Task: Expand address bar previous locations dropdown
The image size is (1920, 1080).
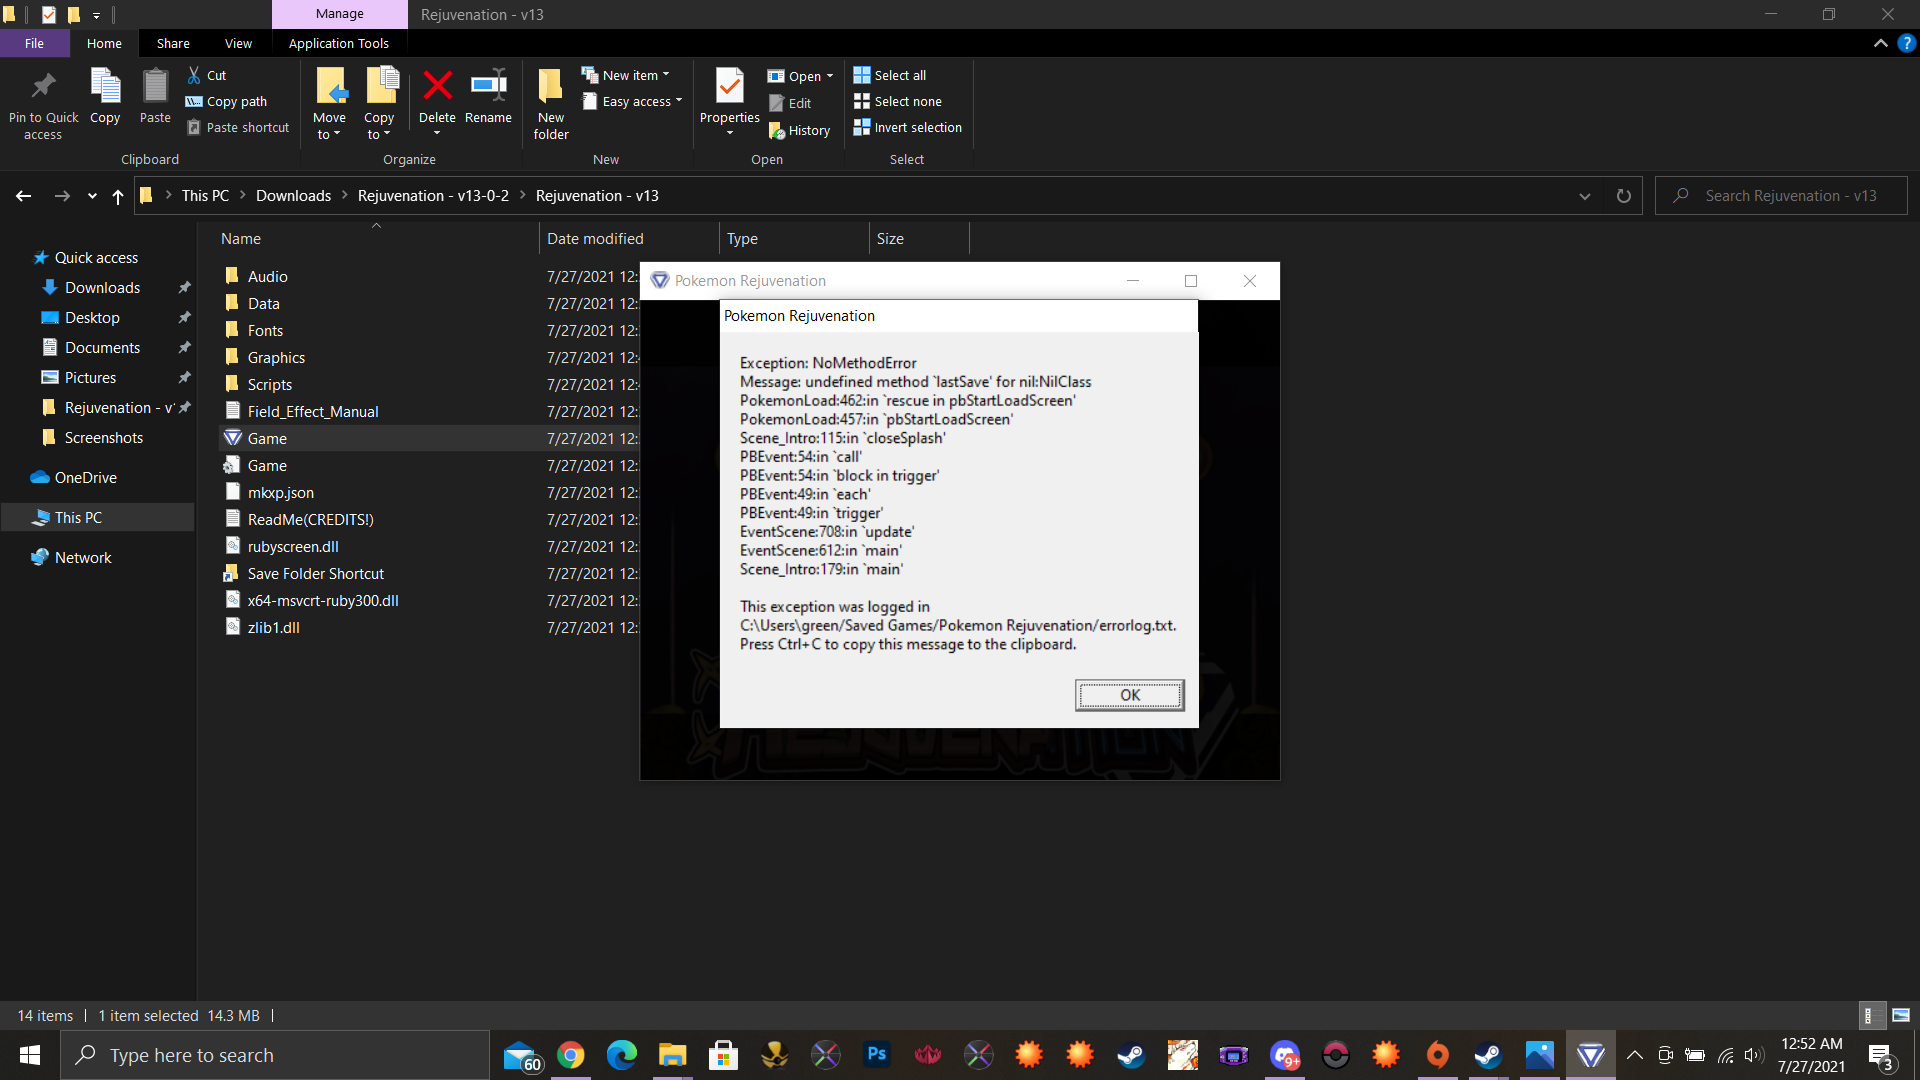Action: [x=1585, y=196]
